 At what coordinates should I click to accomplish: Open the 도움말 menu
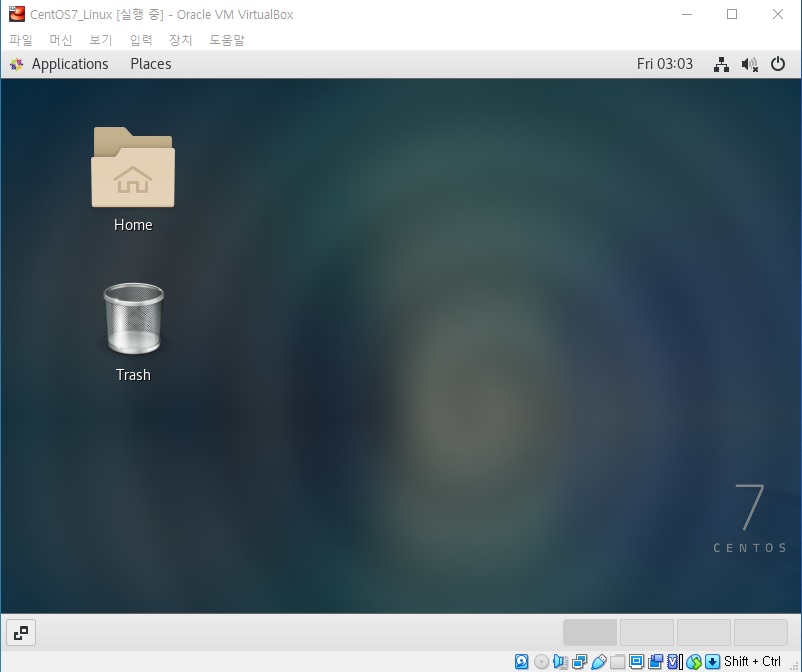tap(227, 40)
